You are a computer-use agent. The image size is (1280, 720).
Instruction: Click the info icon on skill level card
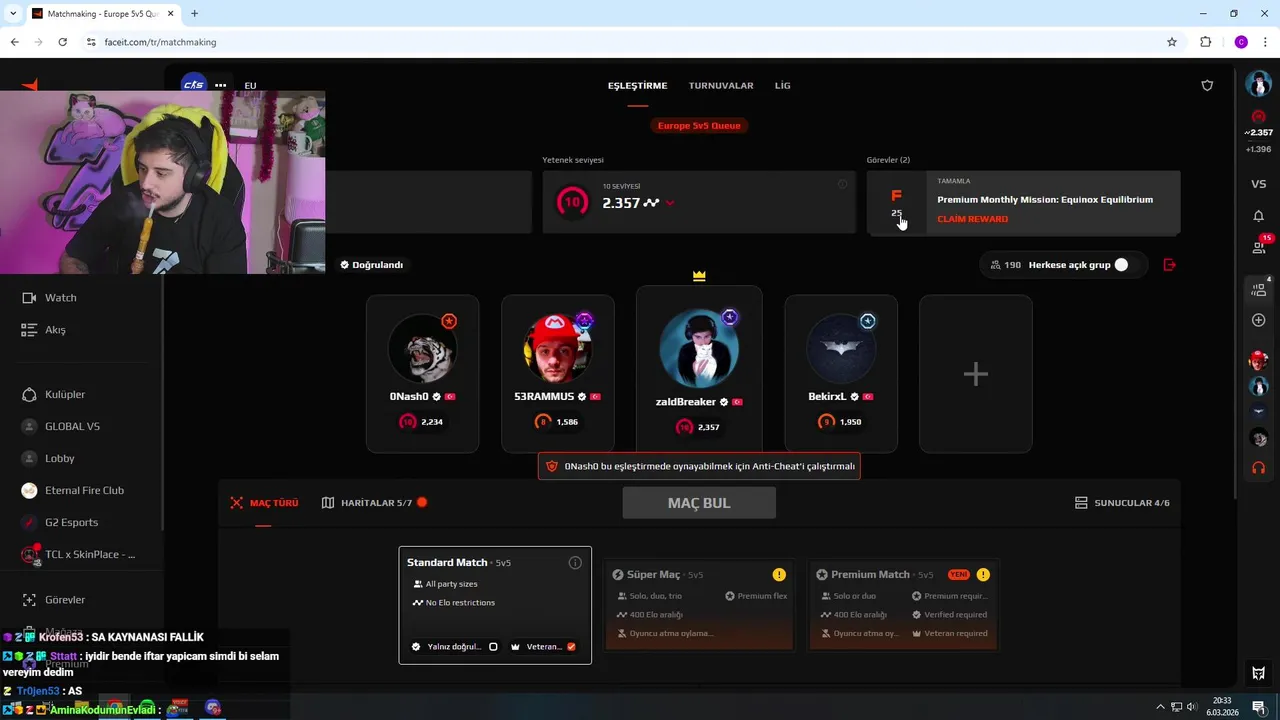842,184
